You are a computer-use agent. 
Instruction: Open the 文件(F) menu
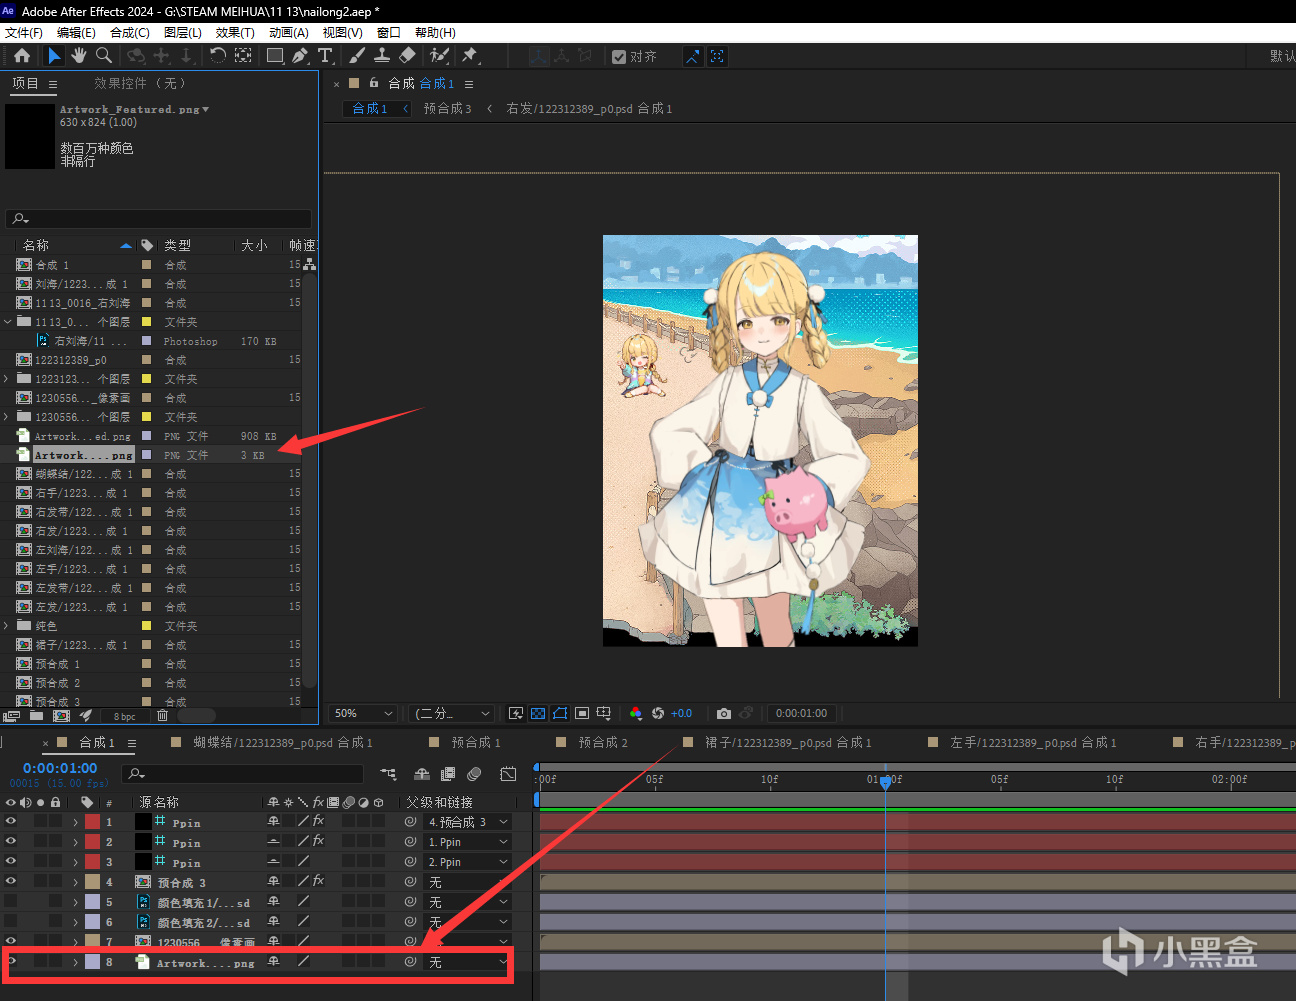coord(24,33)
